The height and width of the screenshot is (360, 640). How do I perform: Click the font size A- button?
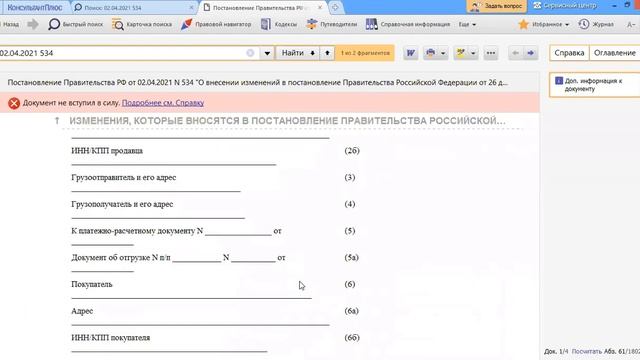(631, 24)
